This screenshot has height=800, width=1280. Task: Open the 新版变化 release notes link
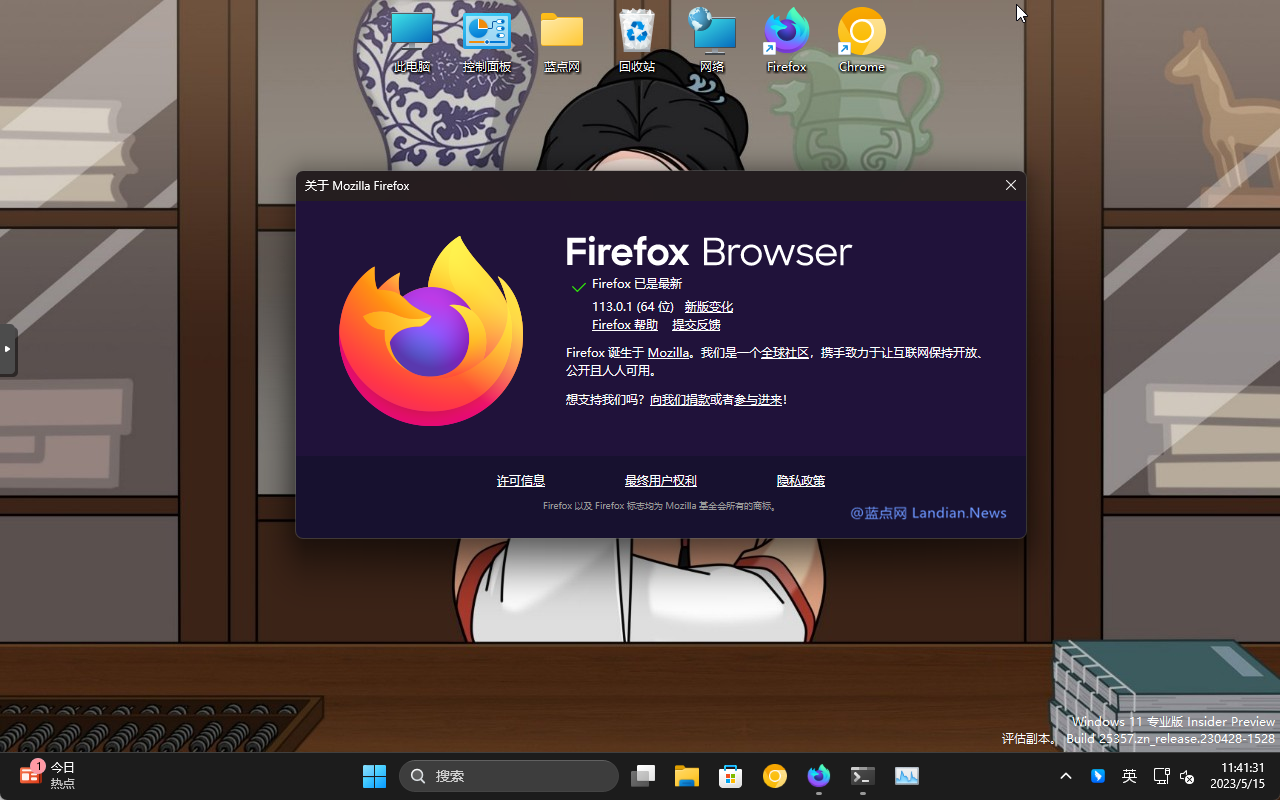point(708,307)
